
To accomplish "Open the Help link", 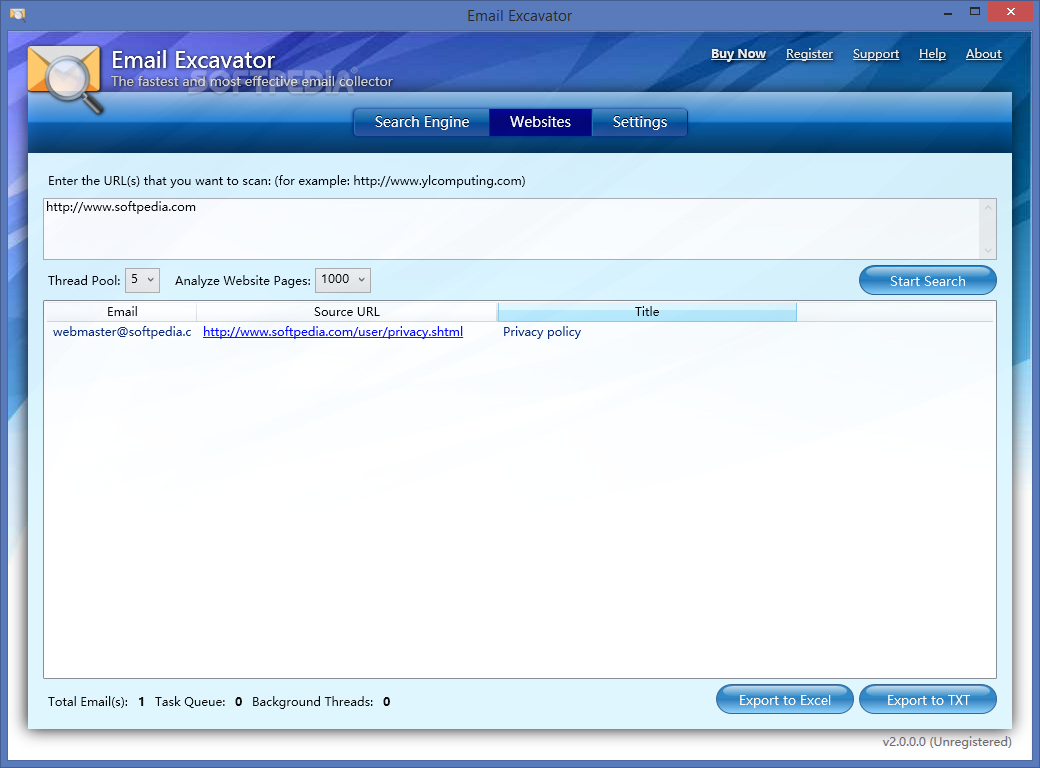I will click(x=932, y=54).
